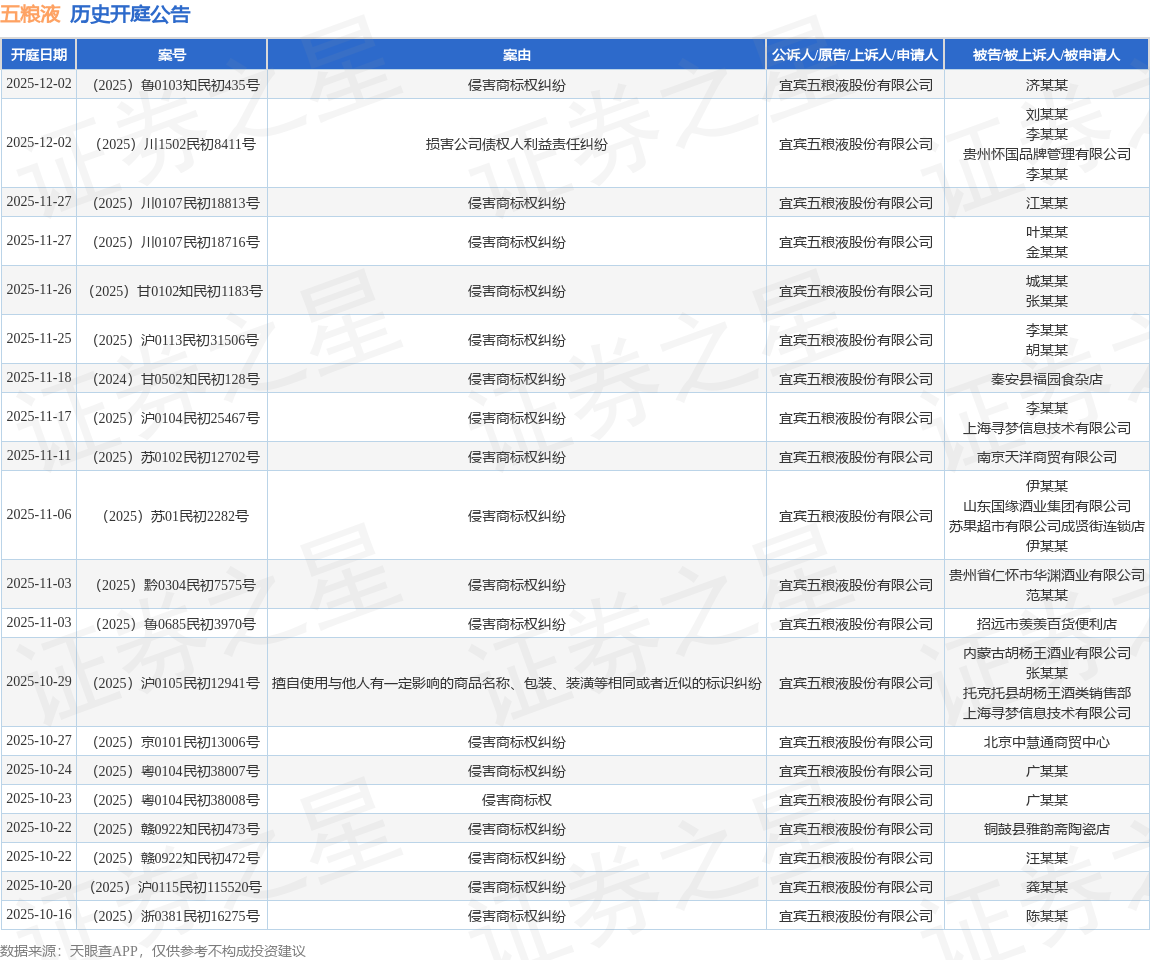Click defendant 汪某某
This screenshot has width=1150, height=960.
point(1047,858)
